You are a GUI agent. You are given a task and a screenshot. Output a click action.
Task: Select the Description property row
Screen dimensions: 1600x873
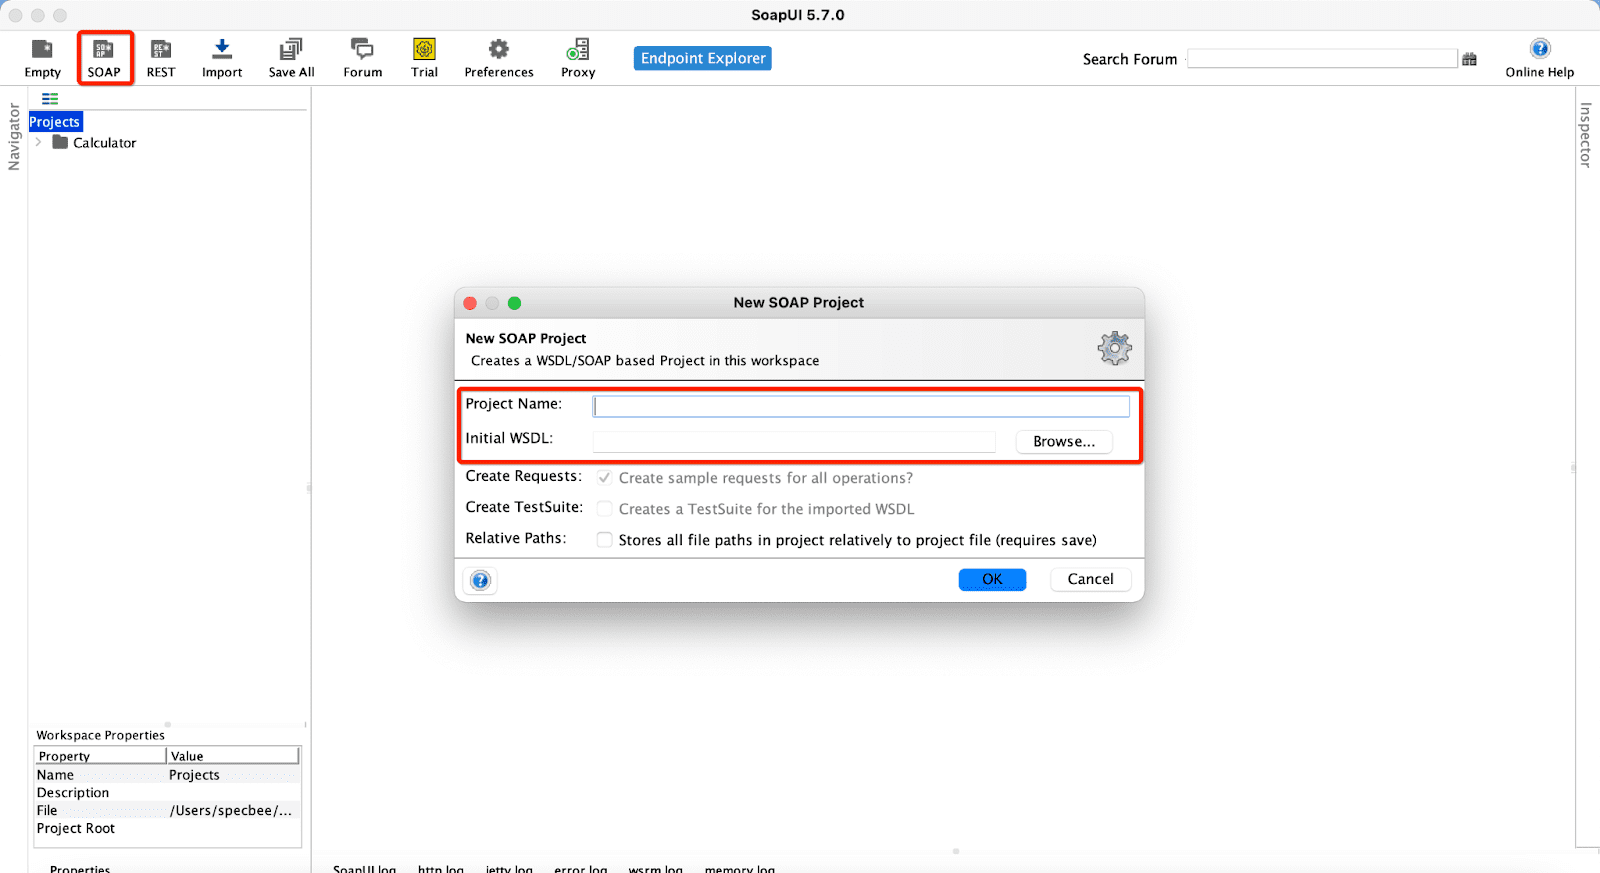[167, 793]
